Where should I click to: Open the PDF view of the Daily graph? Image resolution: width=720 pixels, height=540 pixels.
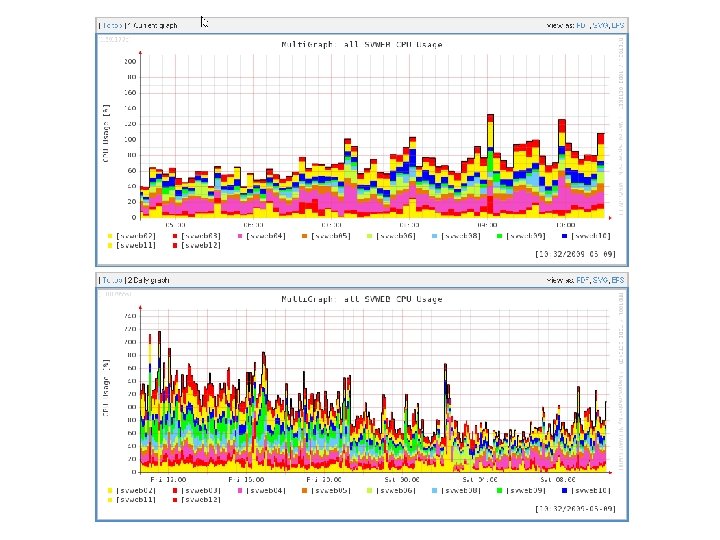point(582,280)
